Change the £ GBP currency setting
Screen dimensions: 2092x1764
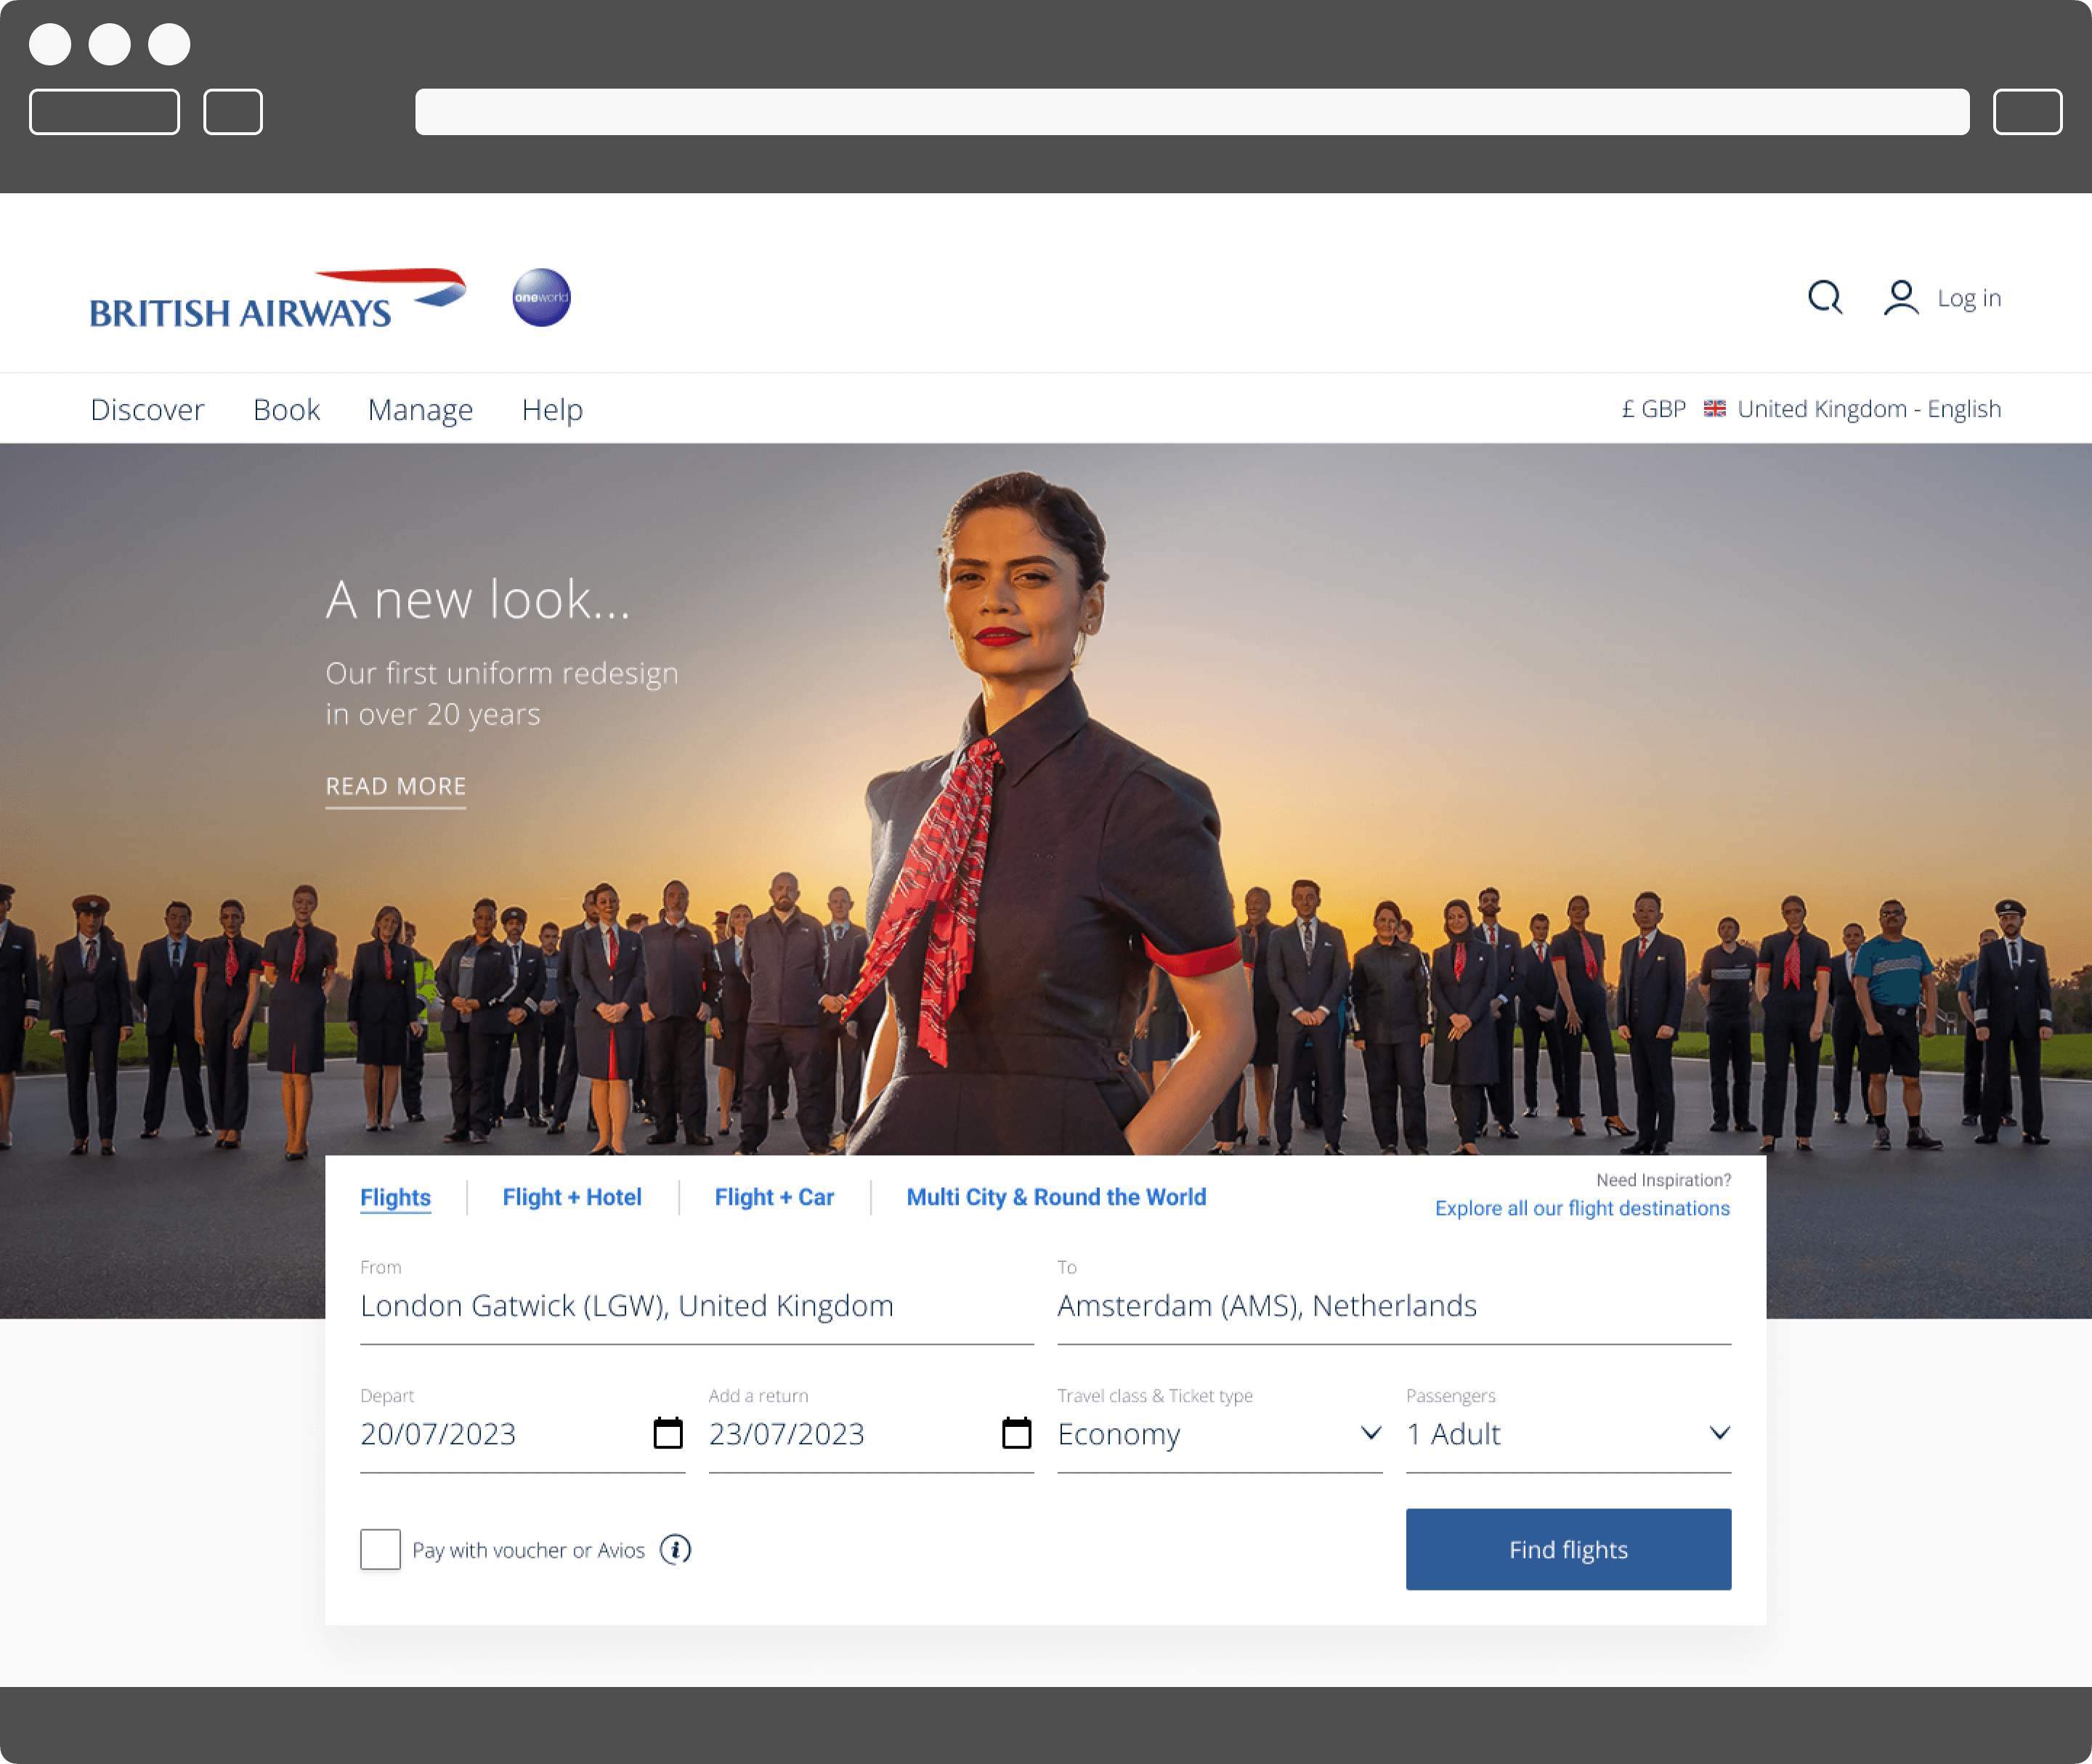[x=1654, y=409]
